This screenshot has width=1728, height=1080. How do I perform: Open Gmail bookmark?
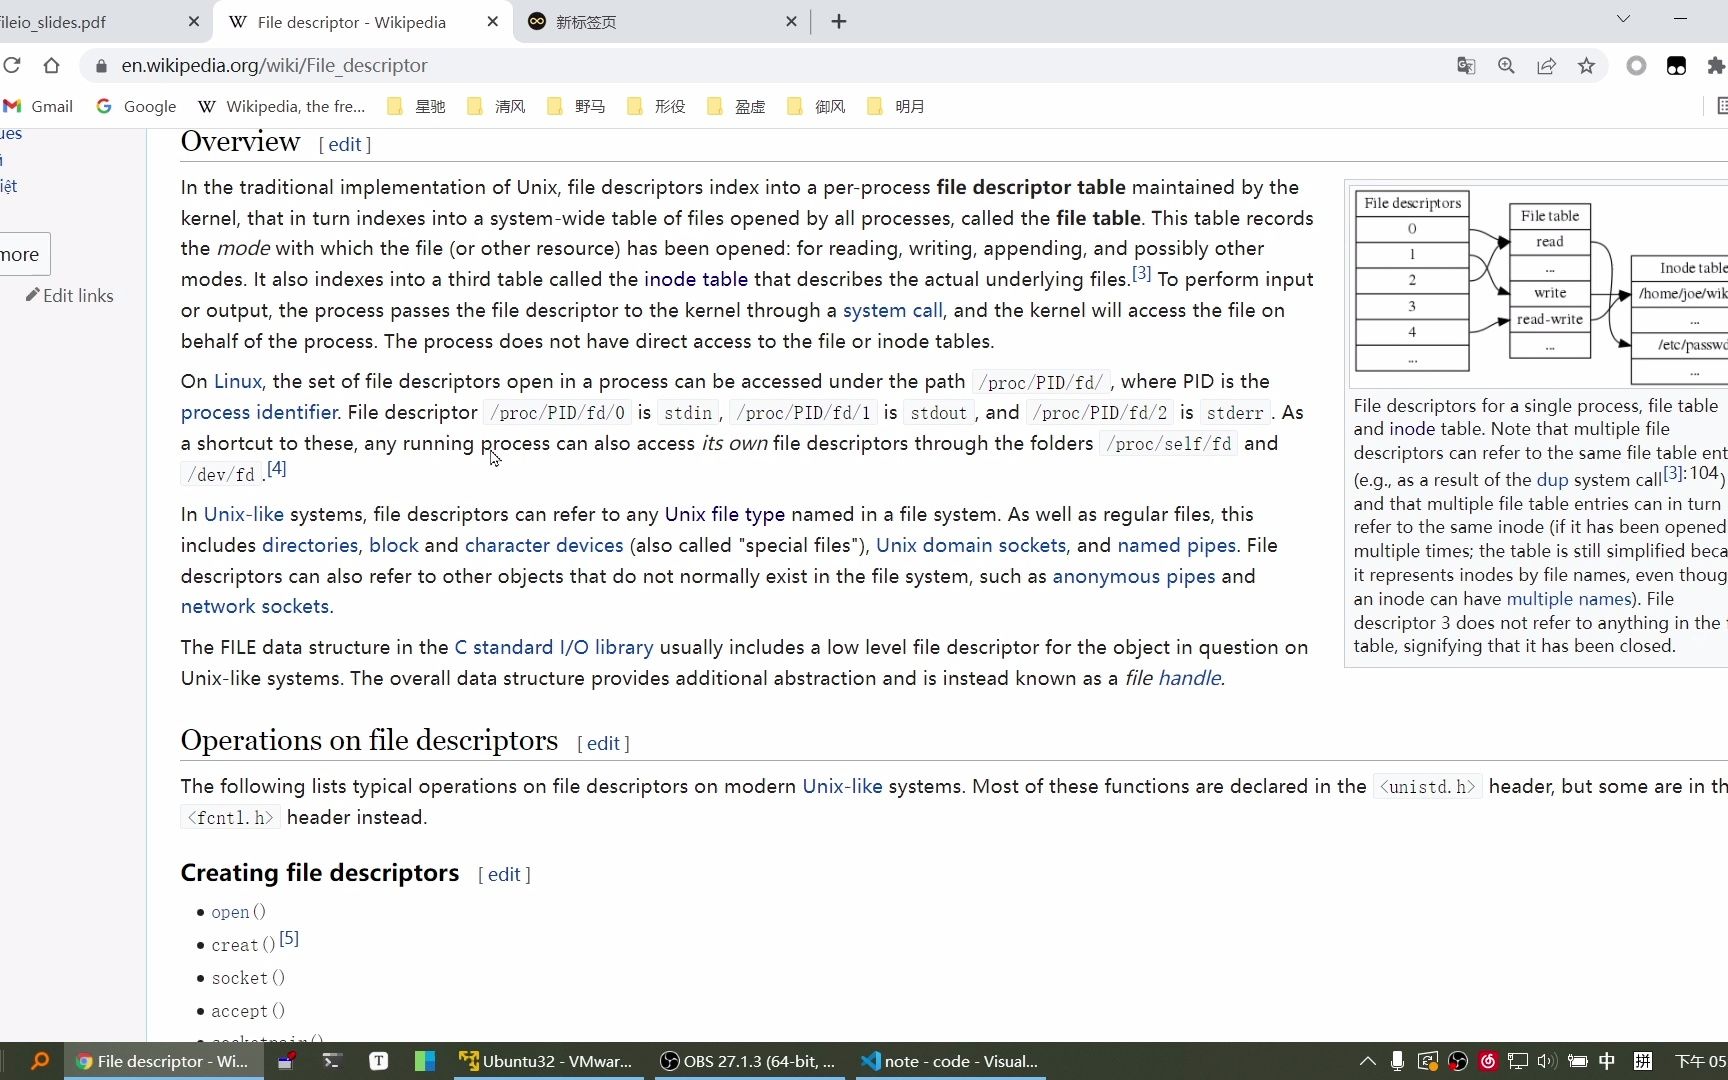click(x=39, y=106)
